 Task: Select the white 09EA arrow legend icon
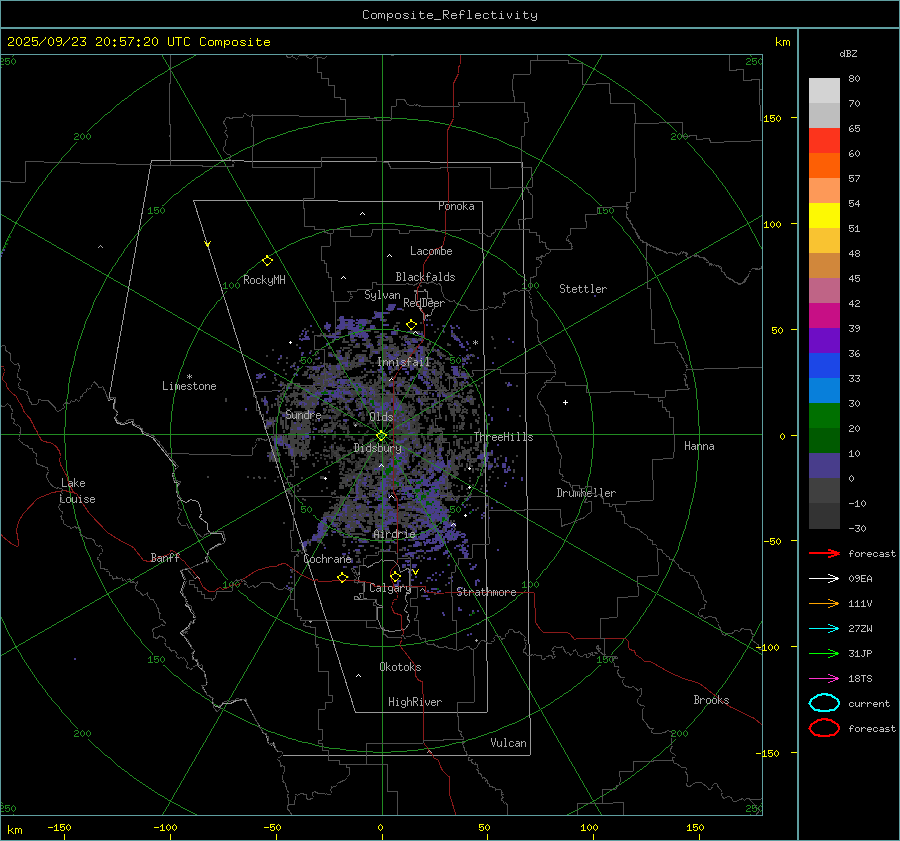(x=823, y=578)
